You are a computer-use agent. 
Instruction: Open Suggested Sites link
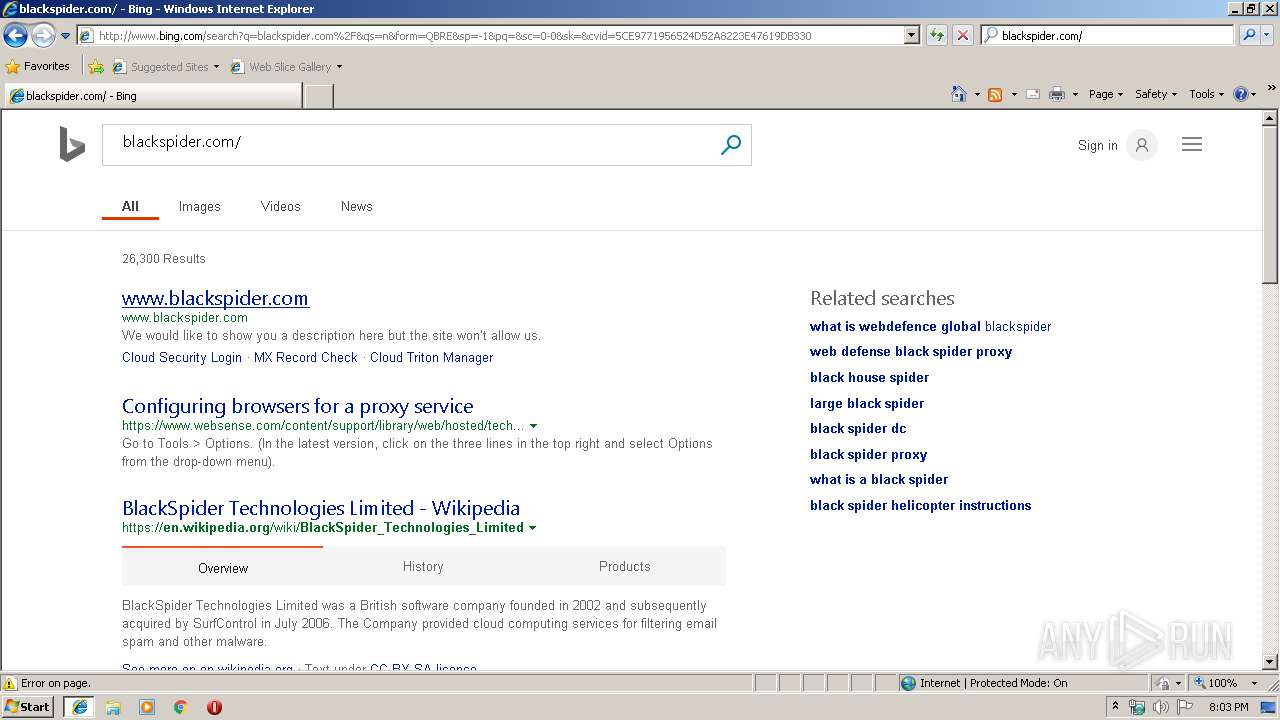(x=165, y=67)
